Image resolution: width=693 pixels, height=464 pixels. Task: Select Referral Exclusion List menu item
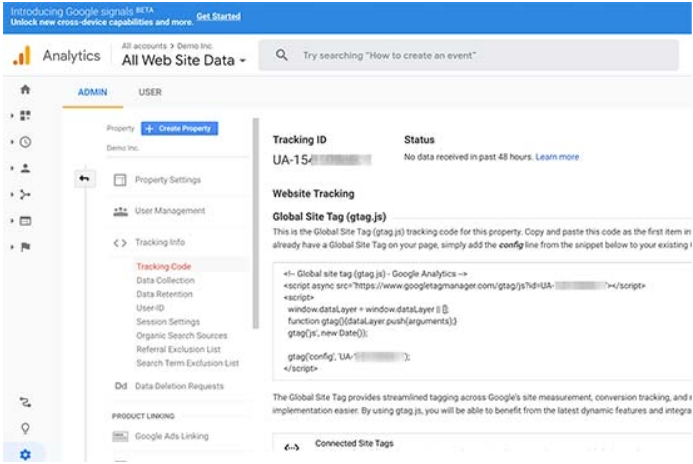pos(178,349)
